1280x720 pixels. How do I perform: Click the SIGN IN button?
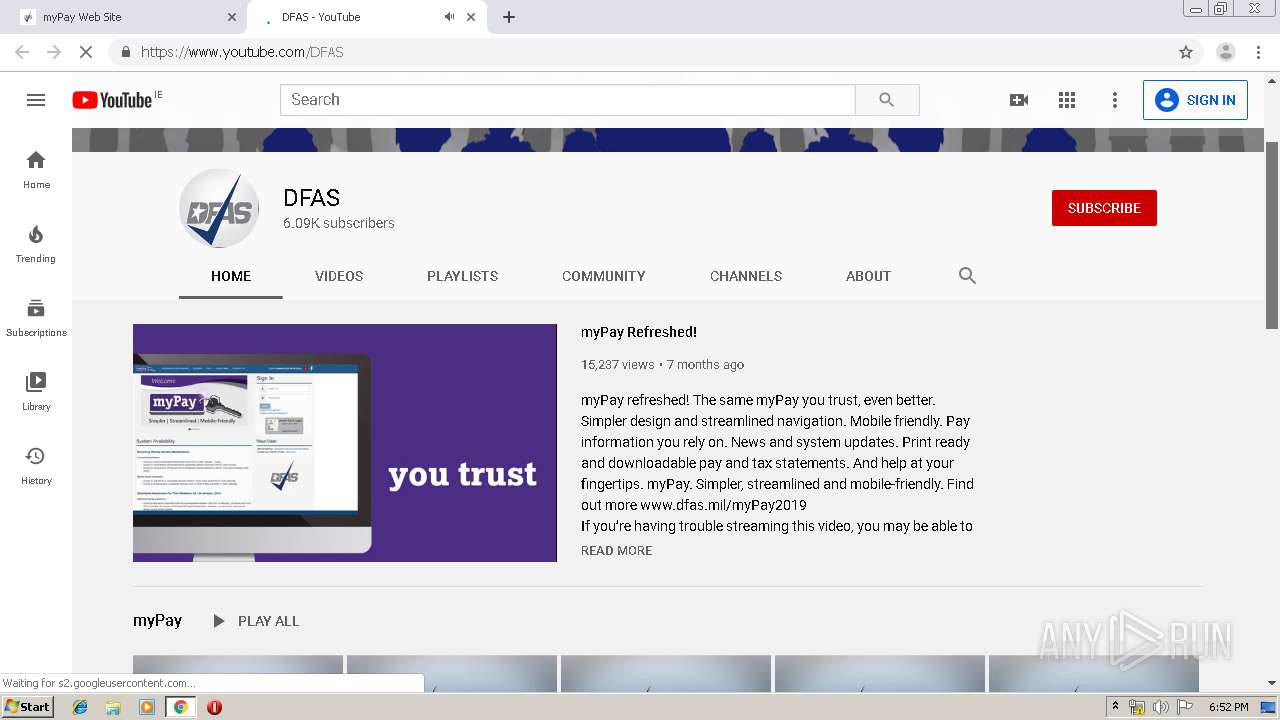coord(1195,100)
